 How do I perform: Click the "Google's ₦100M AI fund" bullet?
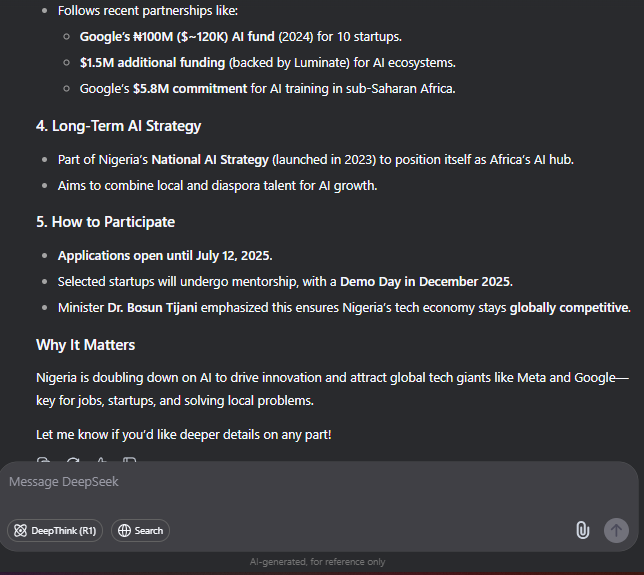pyautogui.click(x=240, y=37)
